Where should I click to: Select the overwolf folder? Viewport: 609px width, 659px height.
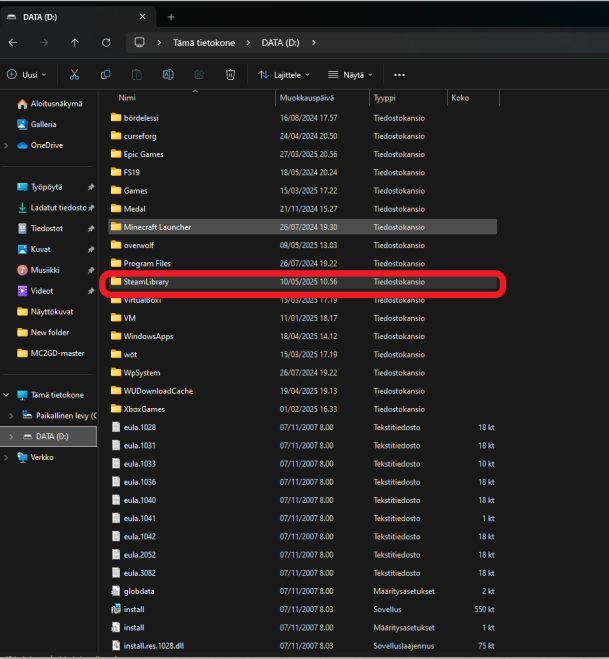[303, 245]
